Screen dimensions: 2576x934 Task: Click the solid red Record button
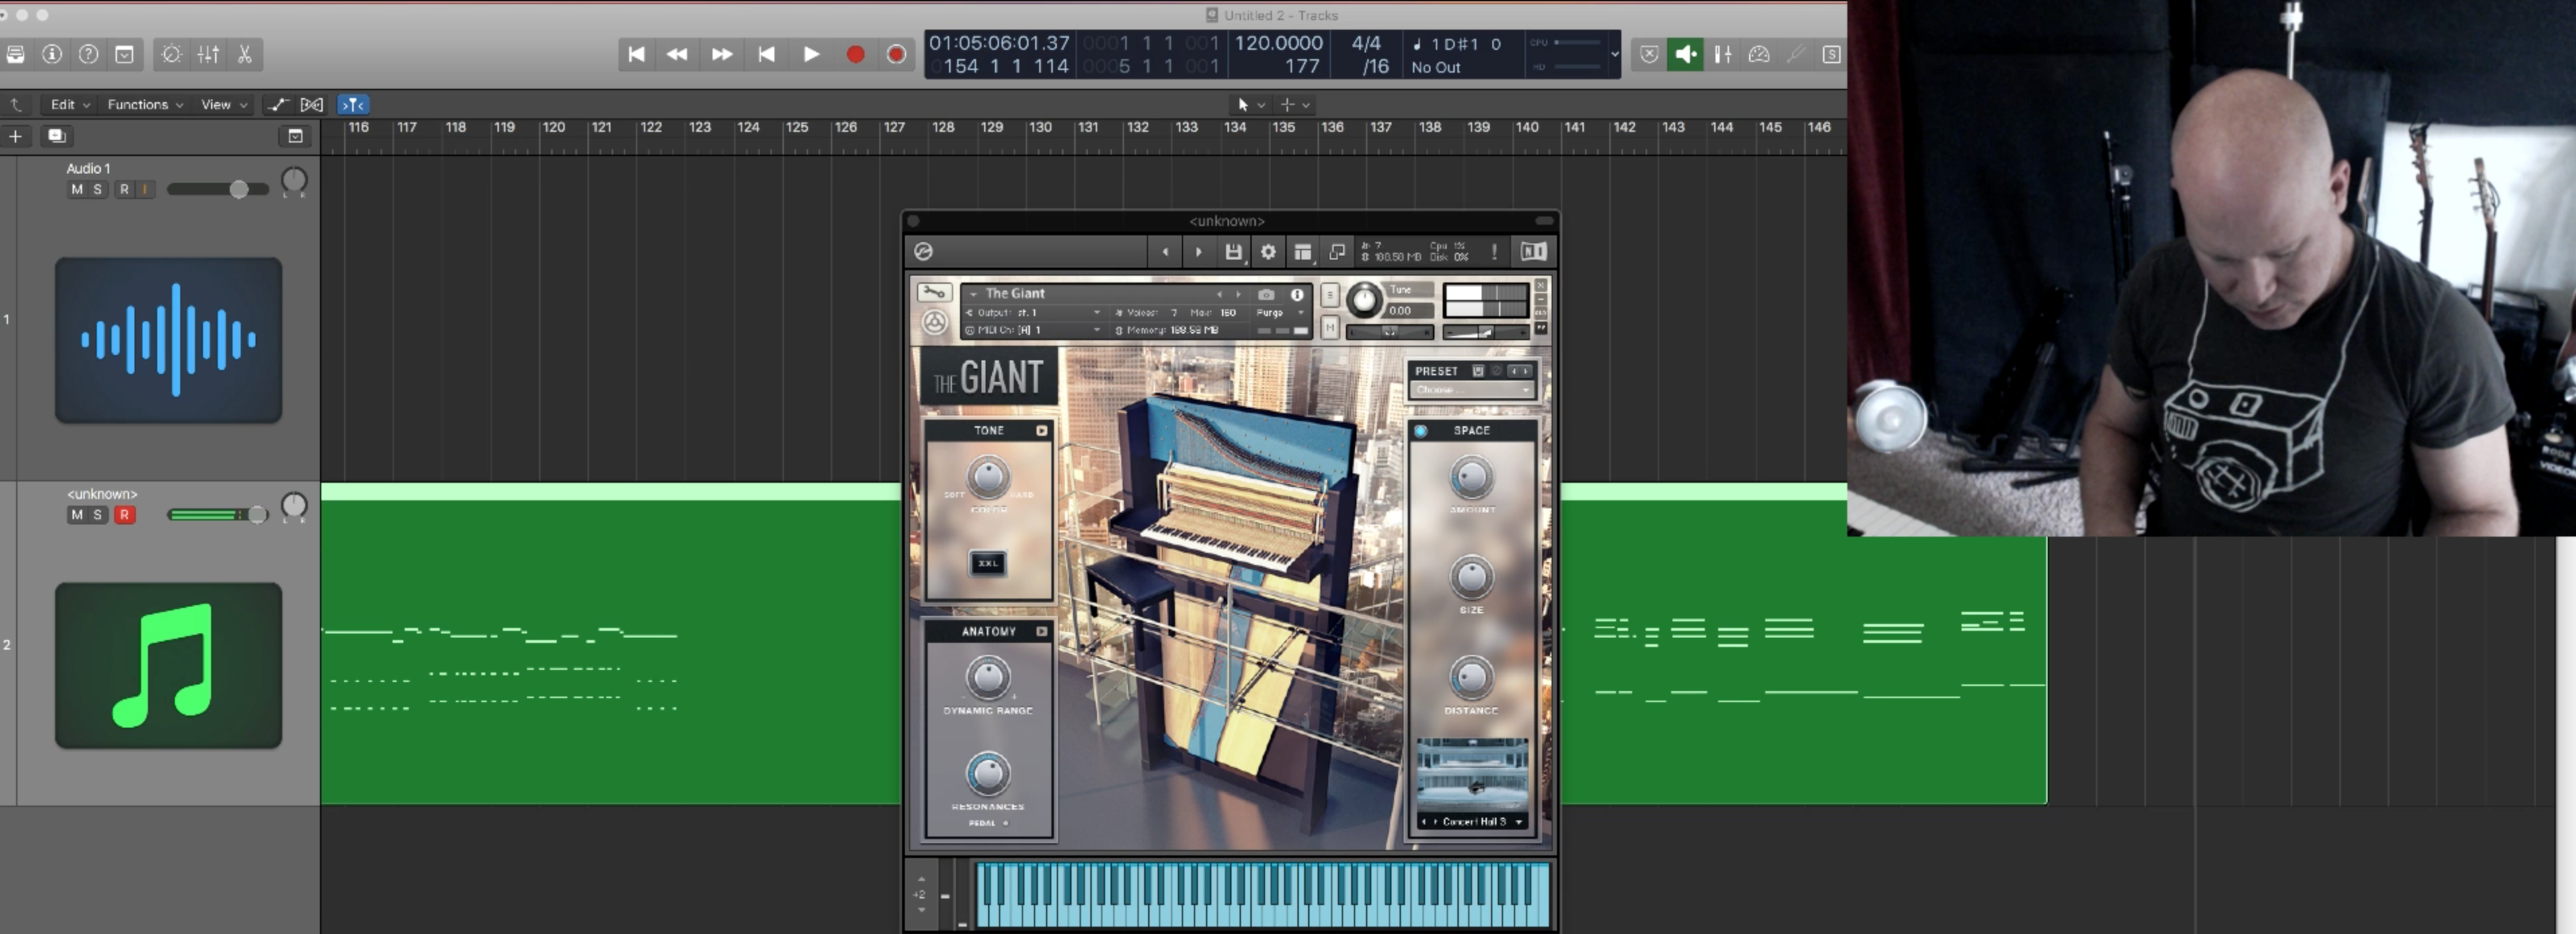(855, 54)
